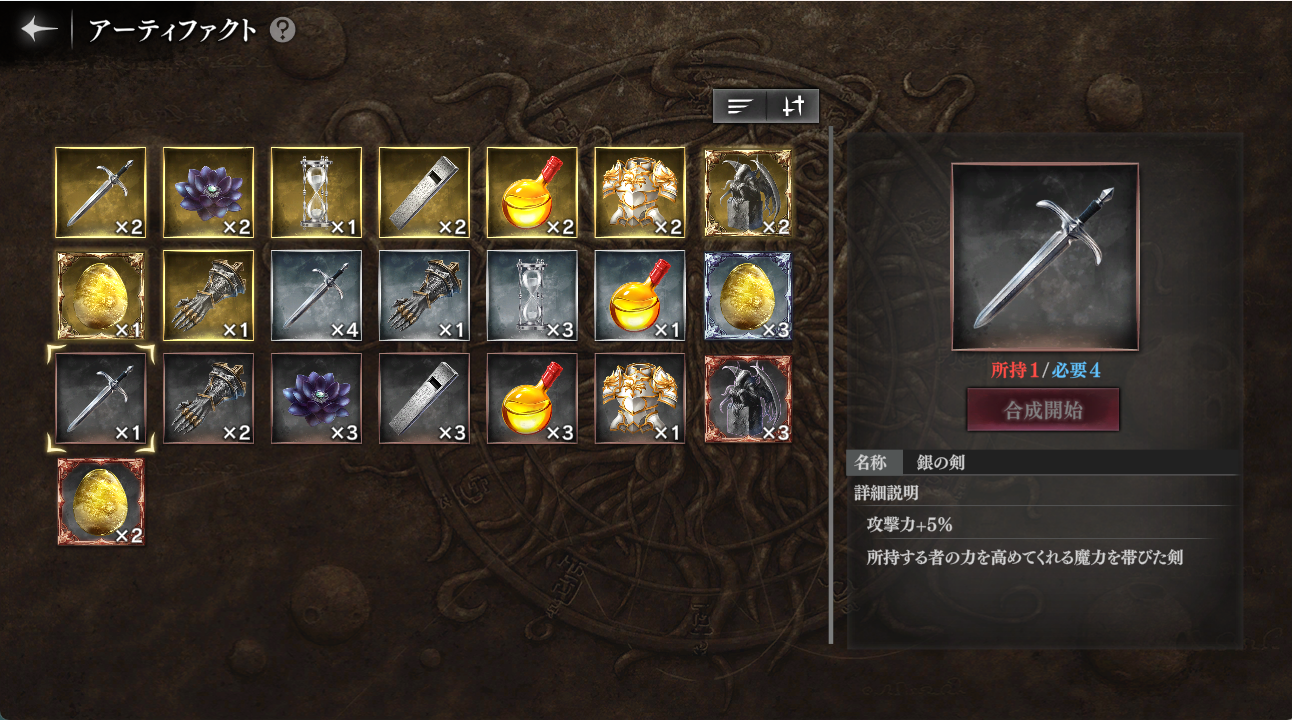
Task: Open the filter list icon
Action: pyautogui.click(x=740, y=106)
